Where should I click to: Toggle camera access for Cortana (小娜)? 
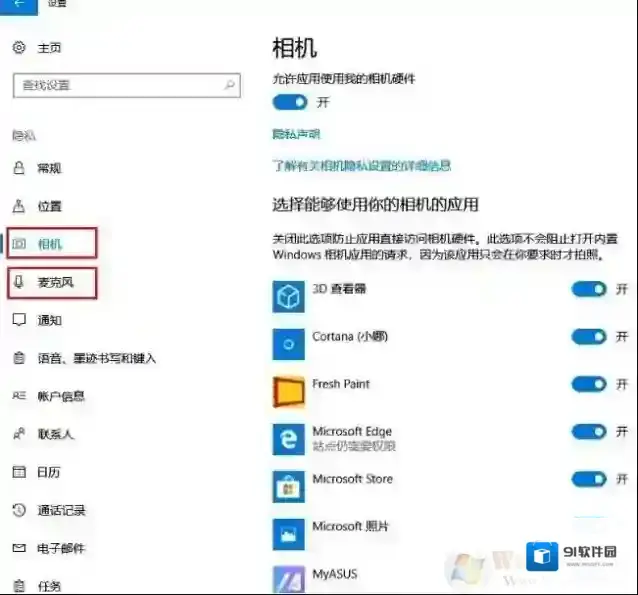[x=589, y=337]
